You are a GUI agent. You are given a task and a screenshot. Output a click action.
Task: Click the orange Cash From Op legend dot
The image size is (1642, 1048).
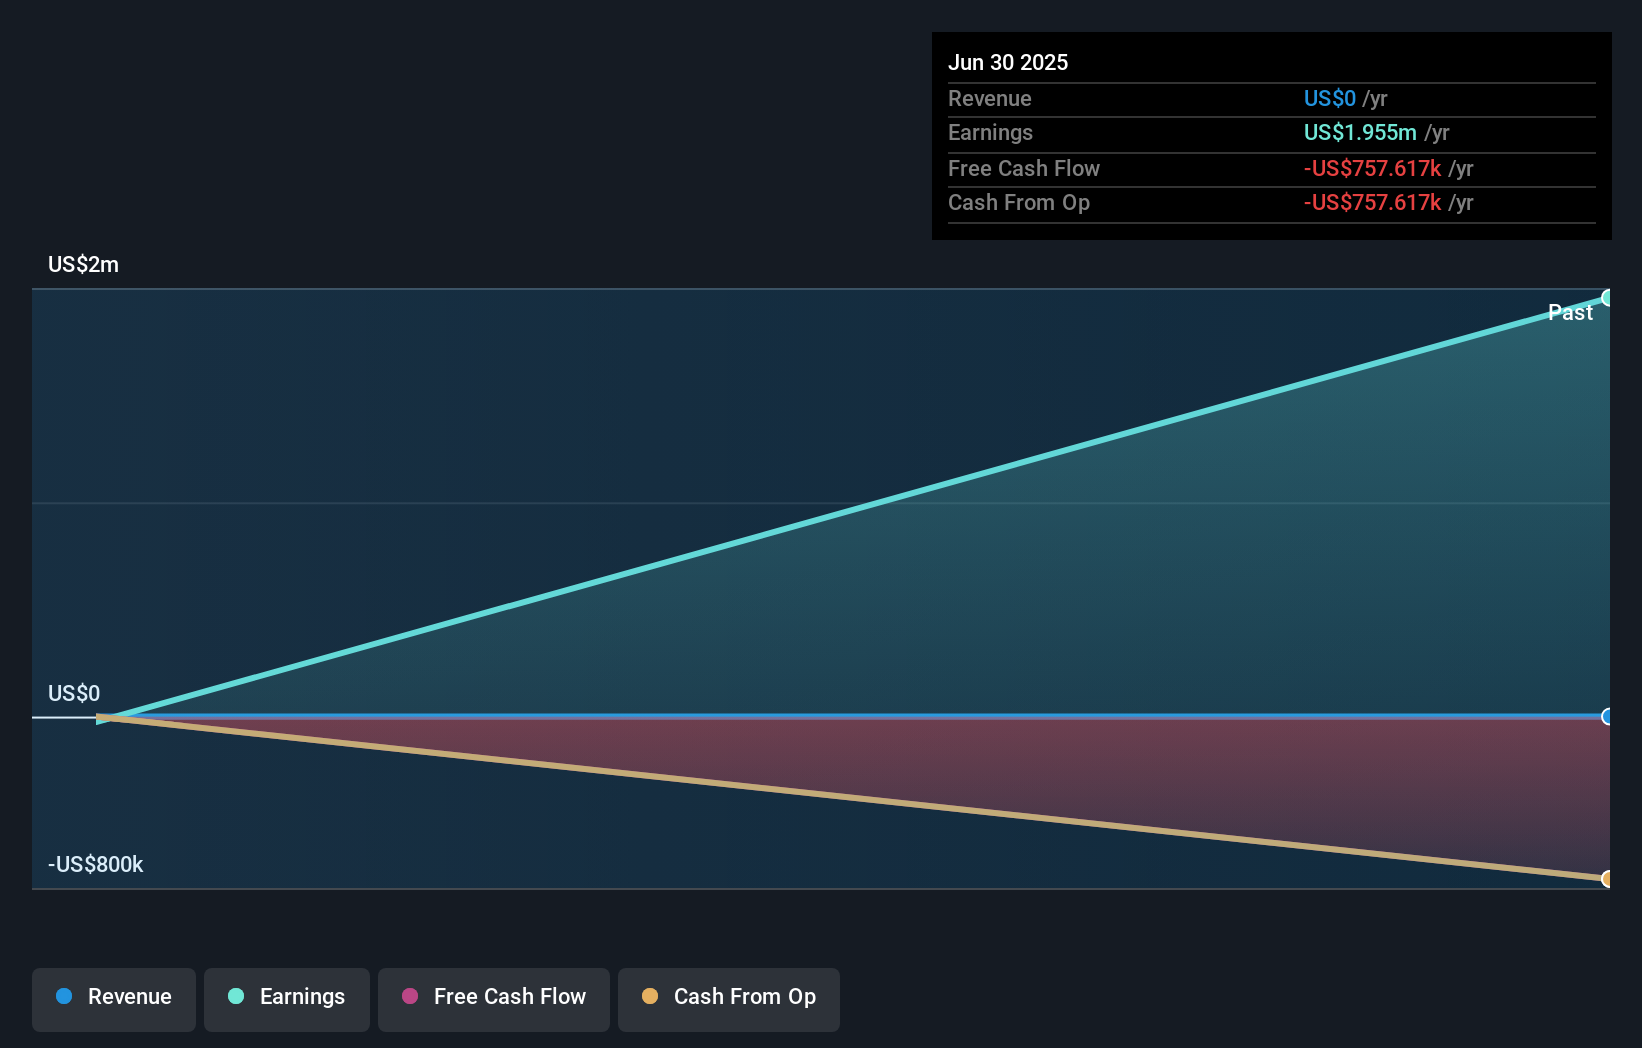pyautogui.click(x=650, y=996)
